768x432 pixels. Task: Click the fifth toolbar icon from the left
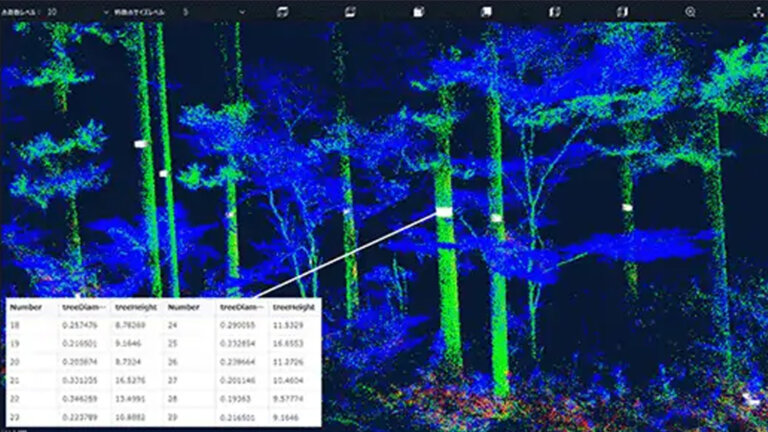[554, 11]
